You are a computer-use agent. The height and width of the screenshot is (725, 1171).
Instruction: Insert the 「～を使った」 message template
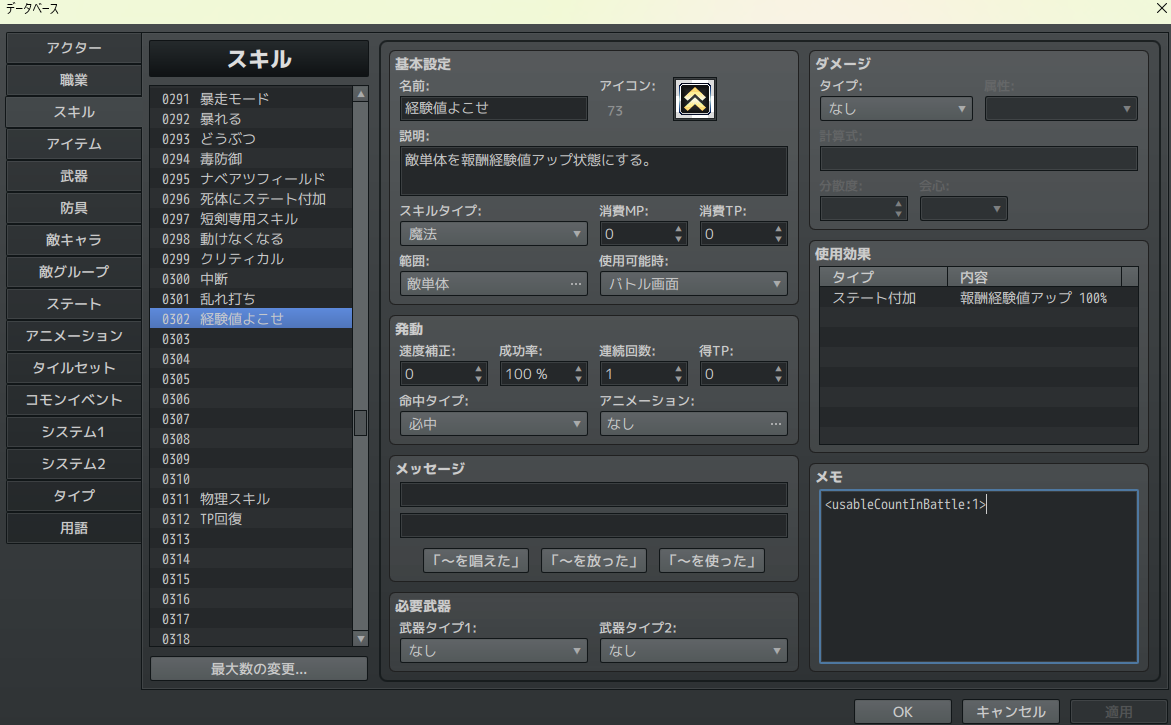tap(712, 561)
